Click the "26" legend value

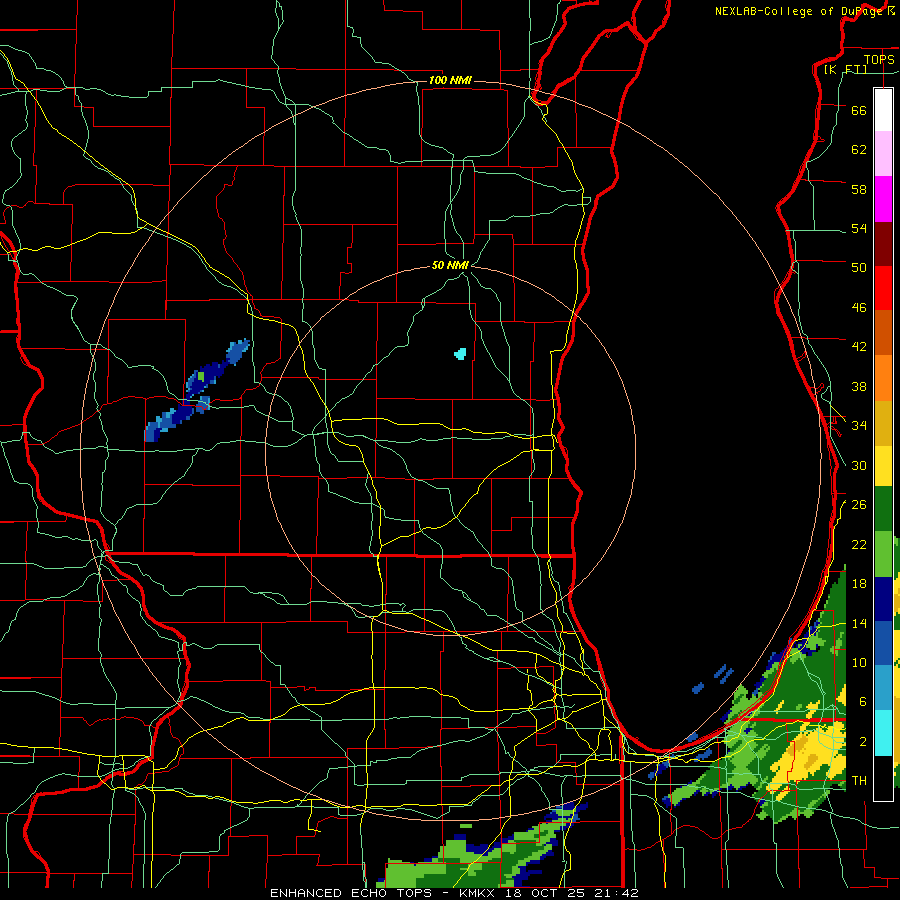[x=859, y=505]
